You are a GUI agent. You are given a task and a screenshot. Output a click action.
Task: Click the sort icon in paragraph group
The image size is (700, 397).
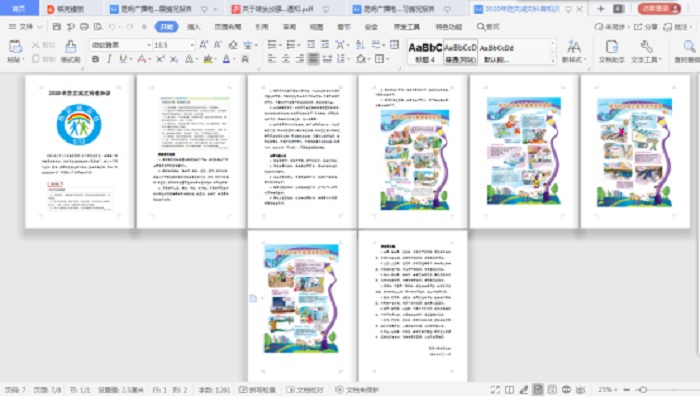pos(360,45)
